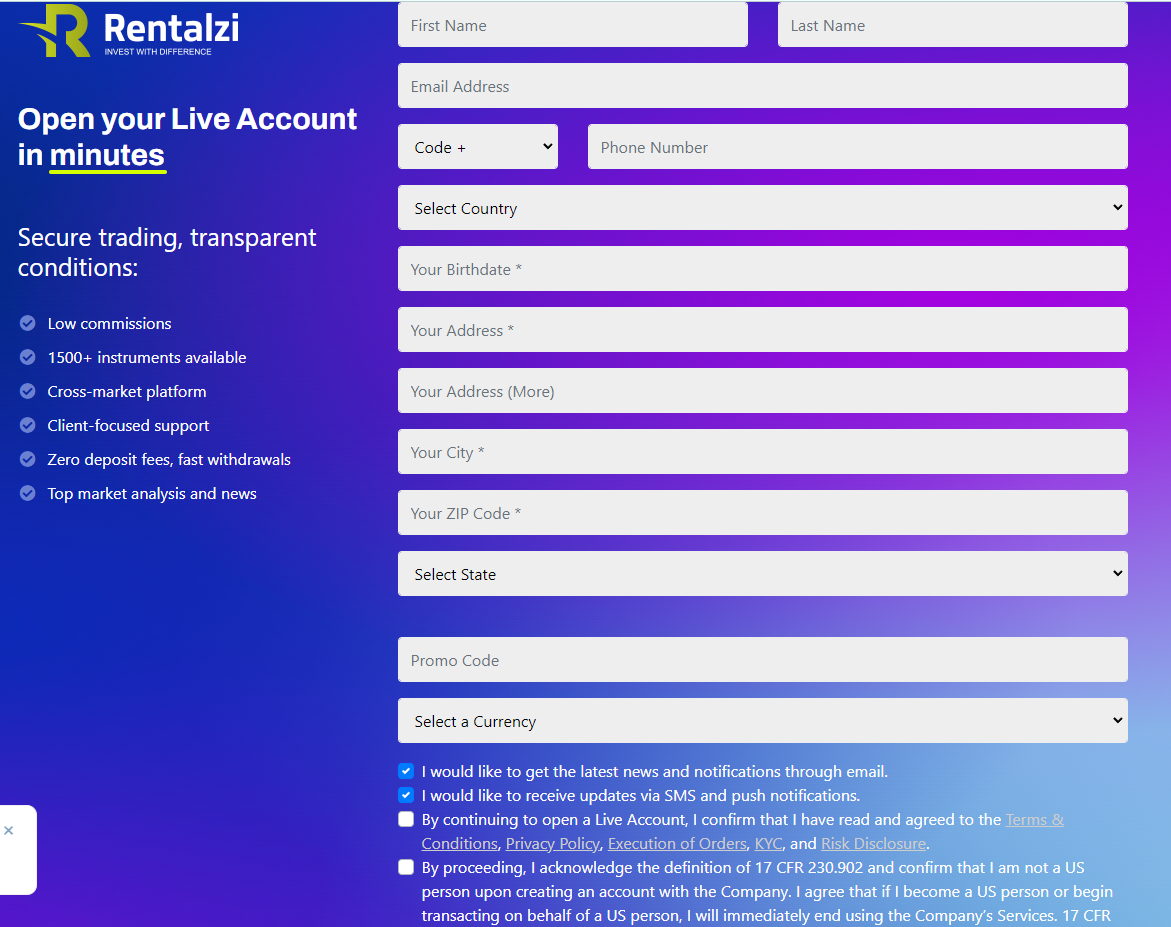The height and width of the screenshot is (927, 1171).
Task: Click the Your ZIP Code field
Action: coord(762,513)
